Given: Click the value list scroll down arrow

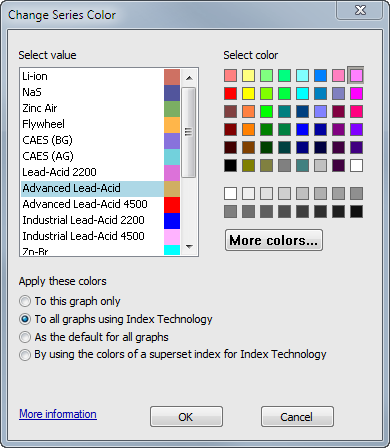Looking at the screenshot, I should coord(189,247).
